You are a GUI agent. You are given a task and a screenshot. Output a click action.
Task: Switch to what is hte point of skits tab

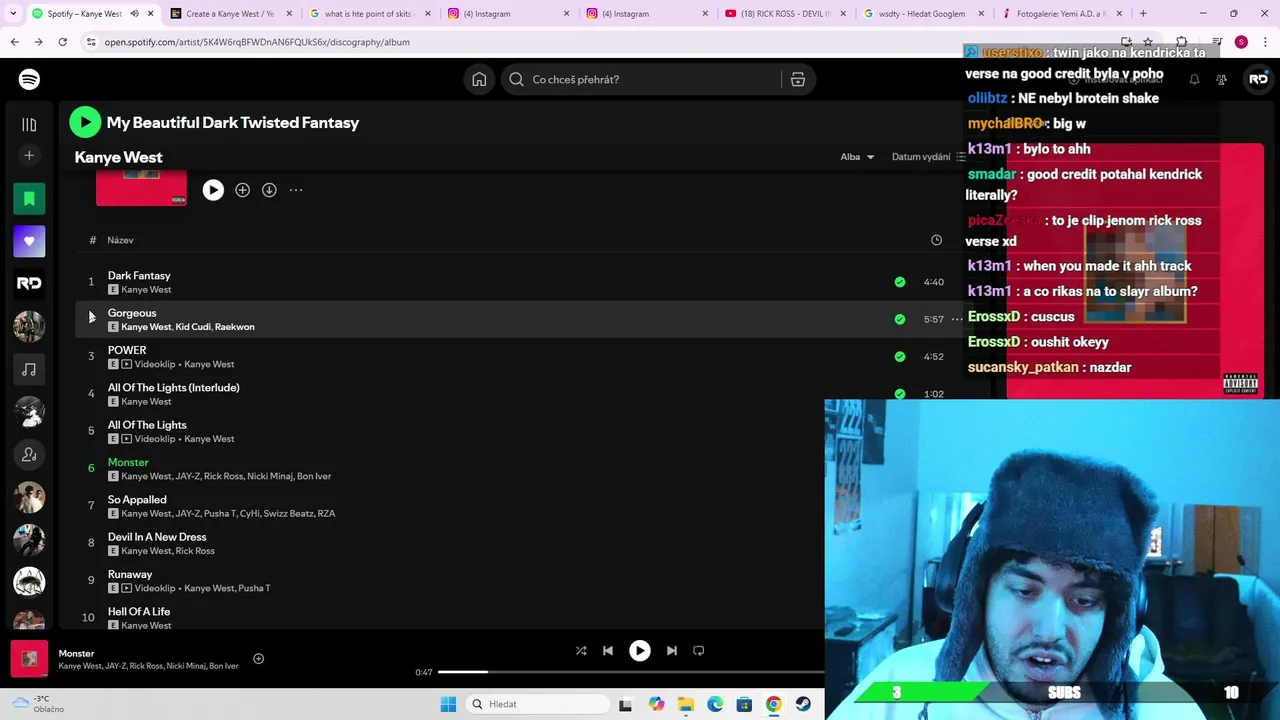pos(369,14)
